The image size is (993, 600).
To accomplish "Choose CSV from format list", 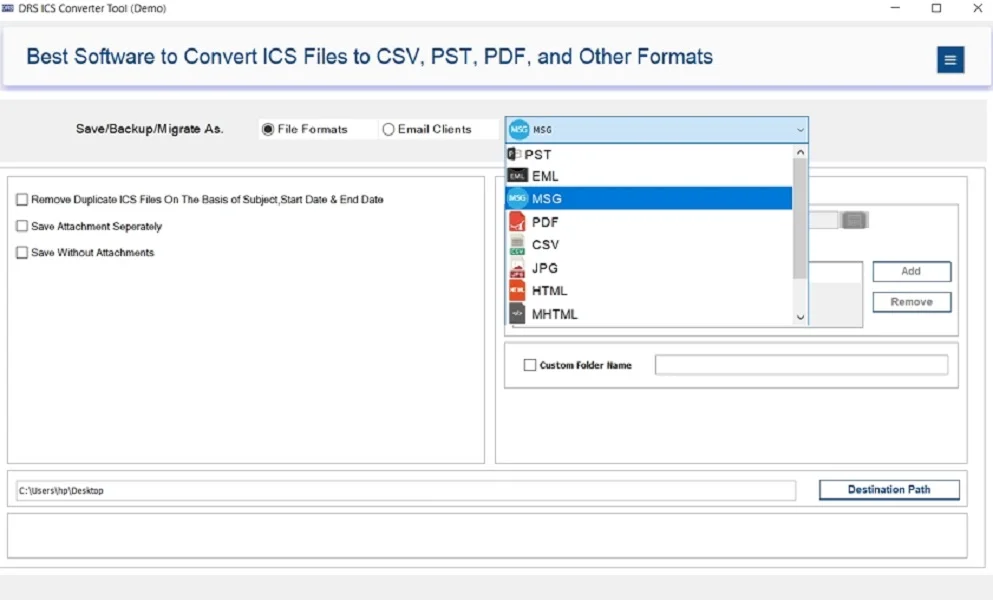I will pyautogui.click(x=648, y=245).
